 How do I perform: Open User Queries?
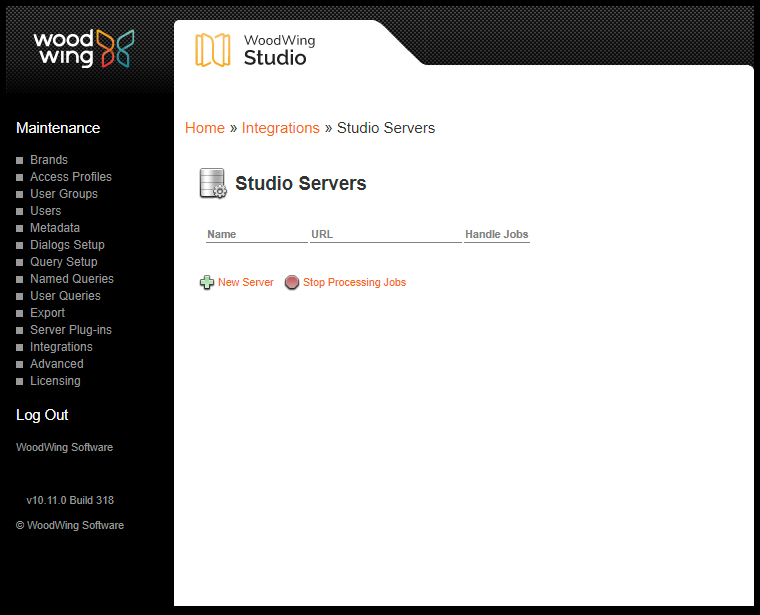pos(65,296)
